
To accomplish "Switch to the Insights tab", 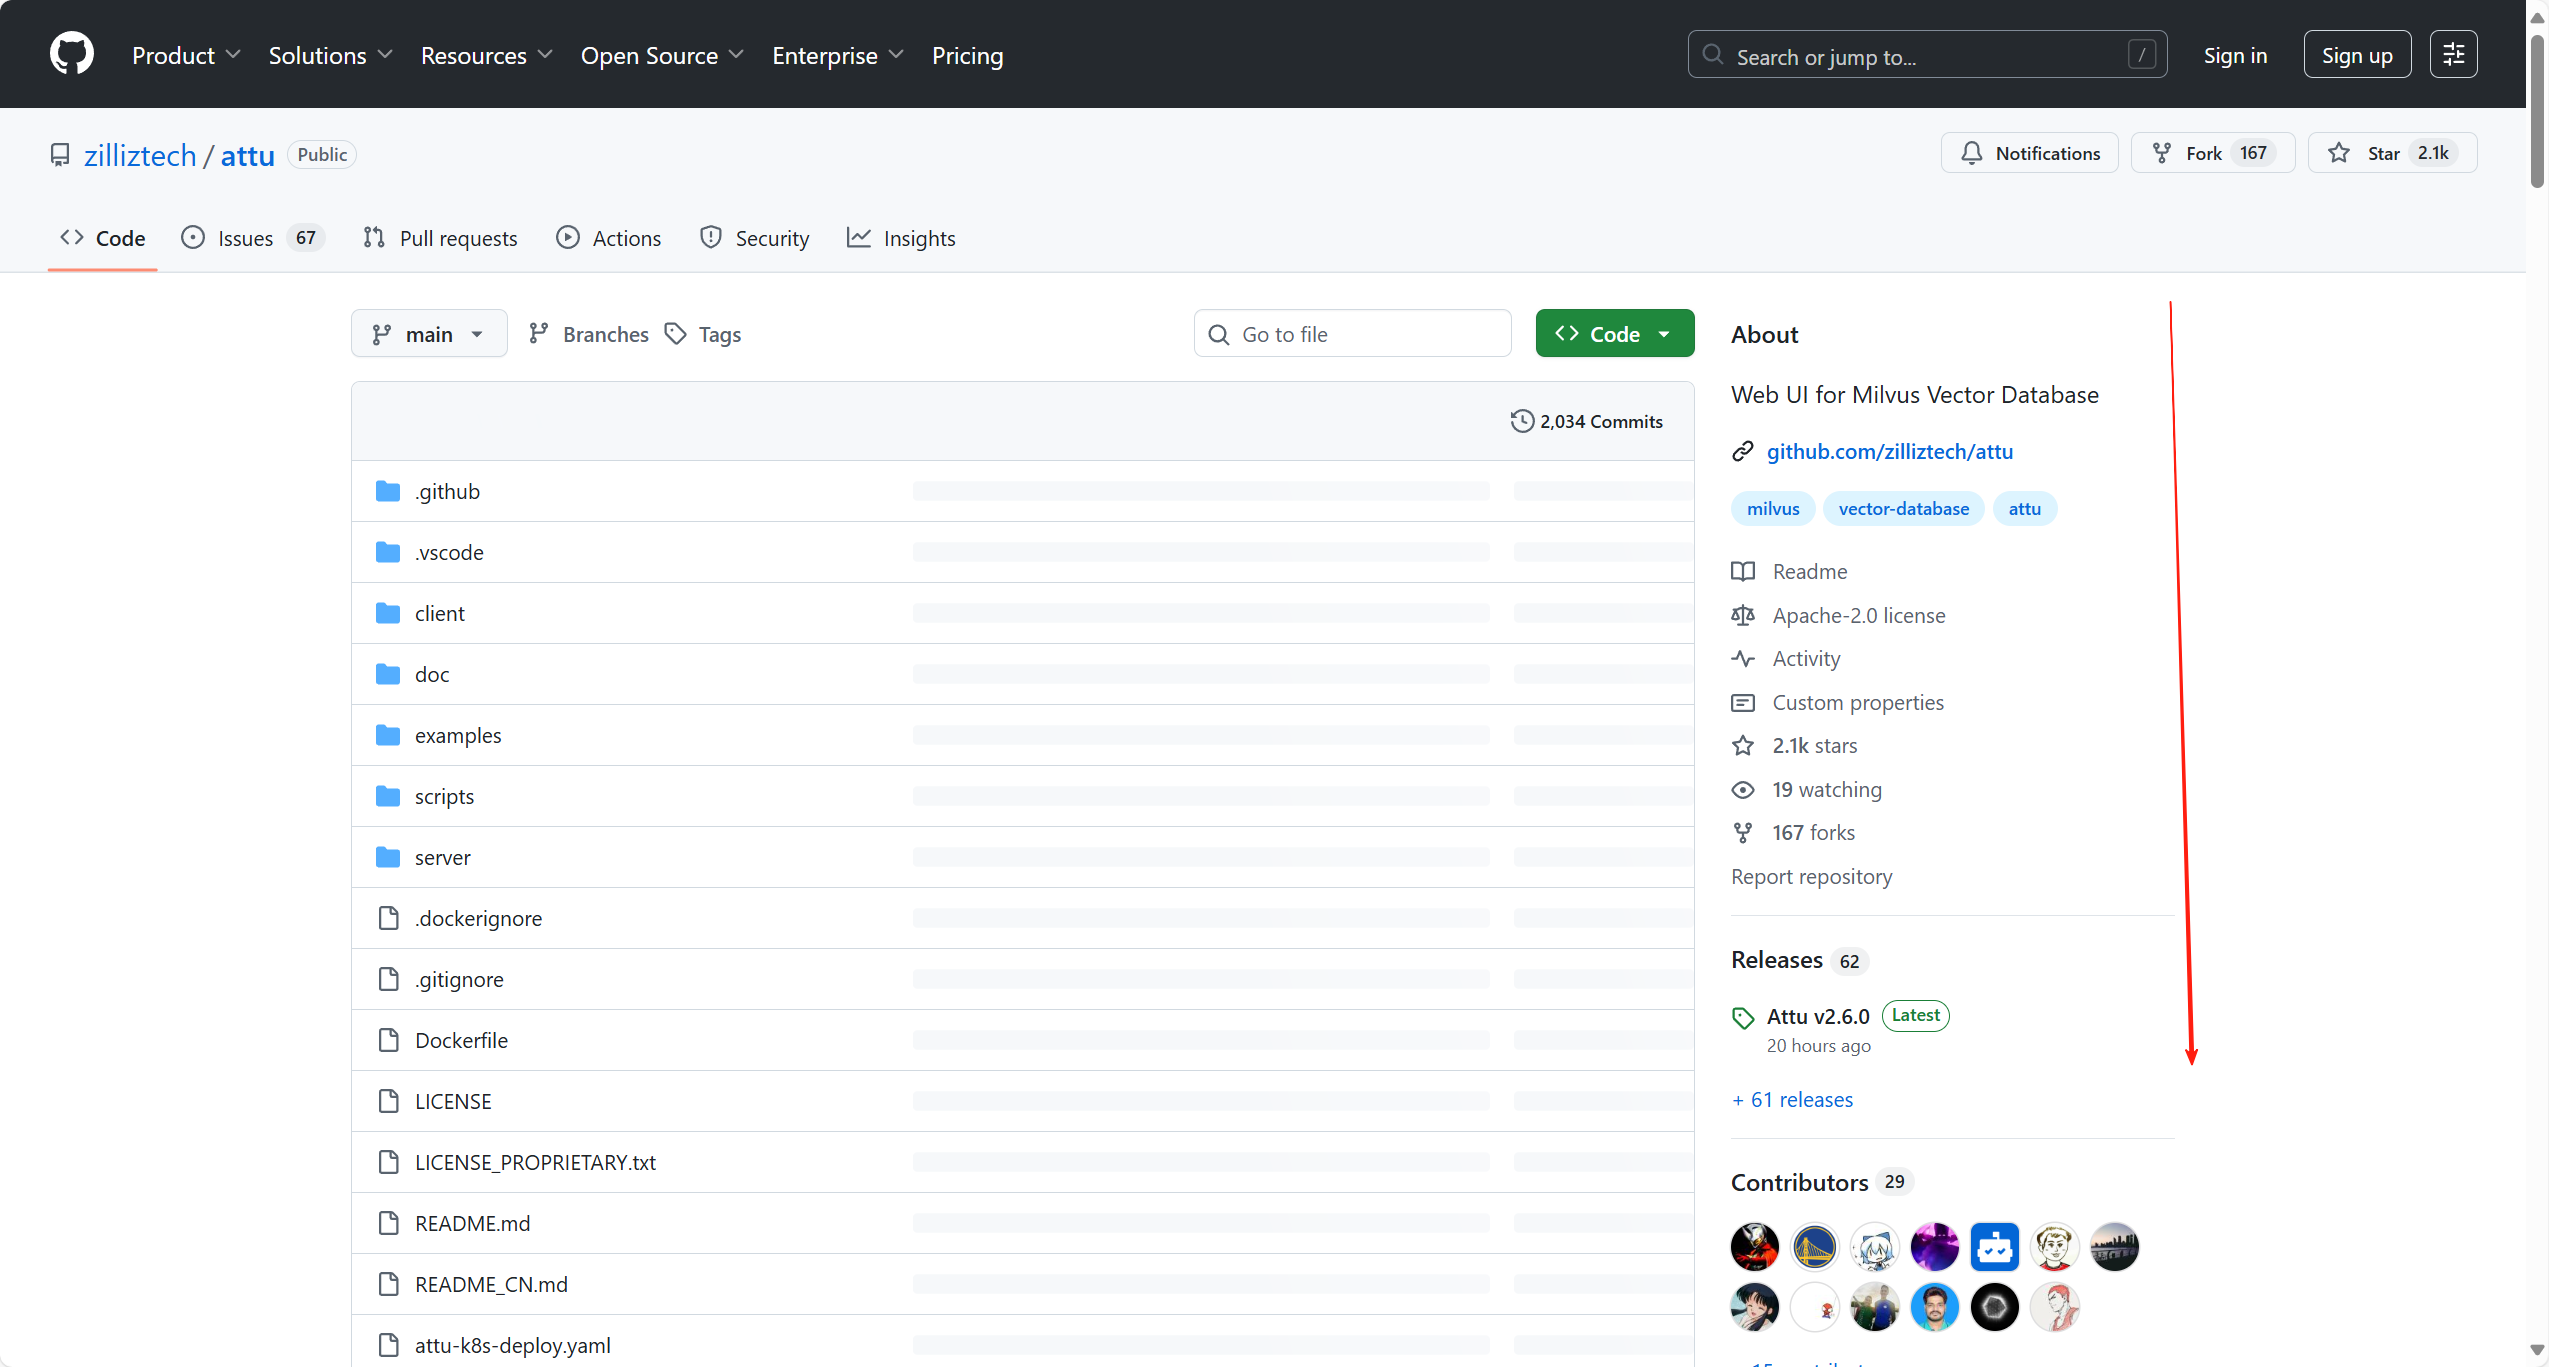I will 901,238.
